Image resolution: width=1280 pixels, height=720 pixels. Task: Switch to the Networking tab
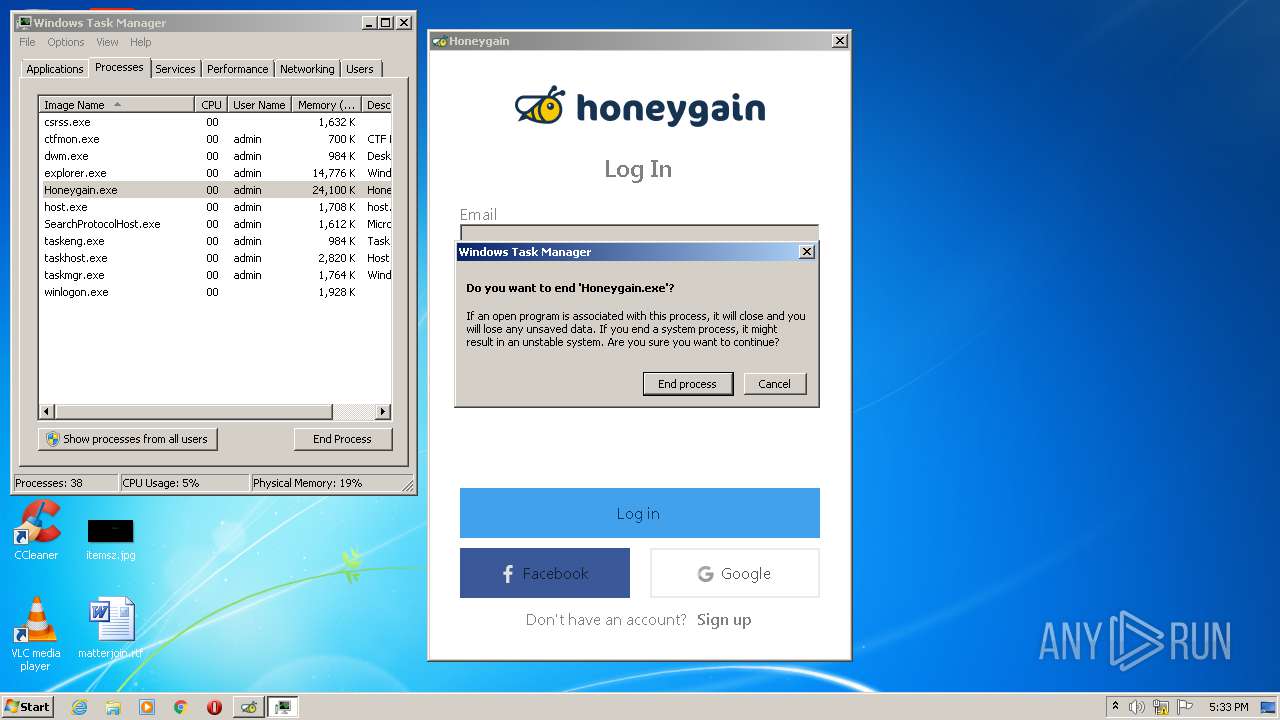click(x=307, y=69)
